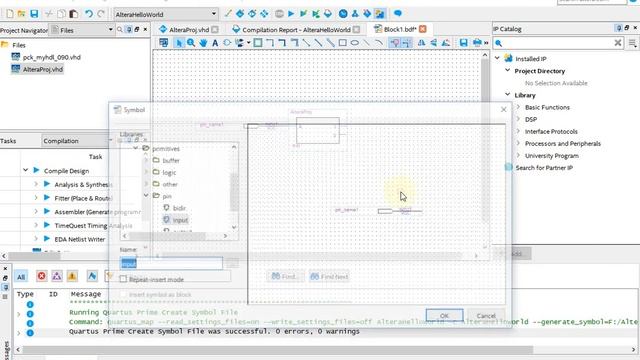Screen dimensions: 640x360
Task: Show all messages with the All filter
Action: pyautogui.click(x=21, y=277)
